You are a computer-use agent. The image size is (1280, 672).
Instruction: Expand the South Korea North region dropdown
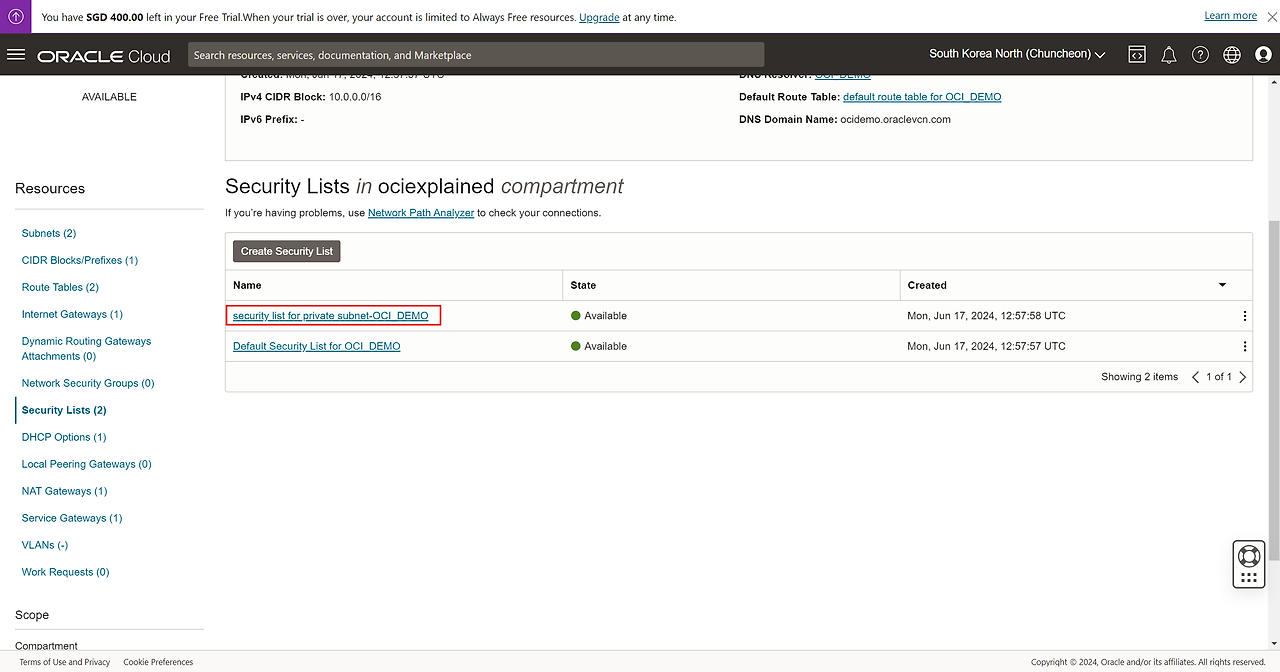[x=1017, y=54]
